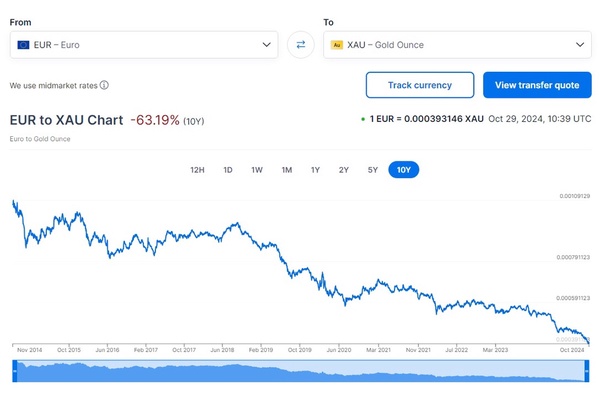The image size is (600, 396).
Task: Click the right range slider handle
Action: point(587,371)
